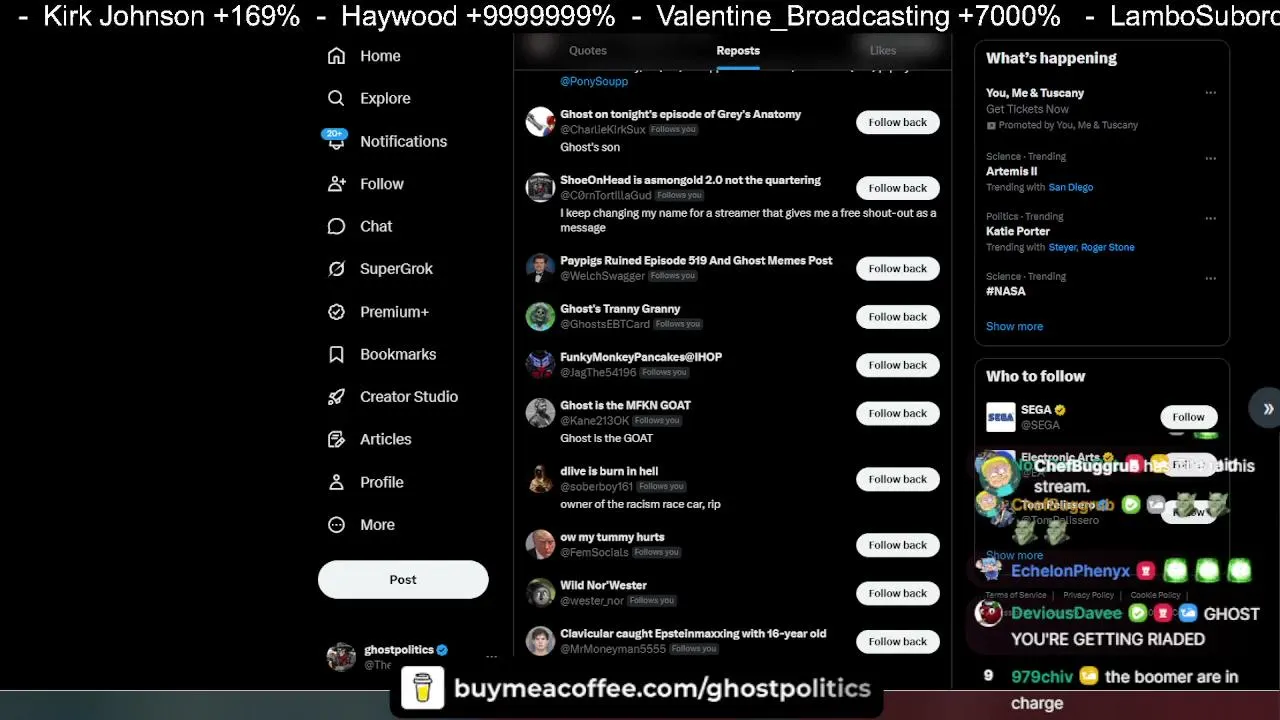
Task: Open the Katie Porter trend
Action: 1018,231
